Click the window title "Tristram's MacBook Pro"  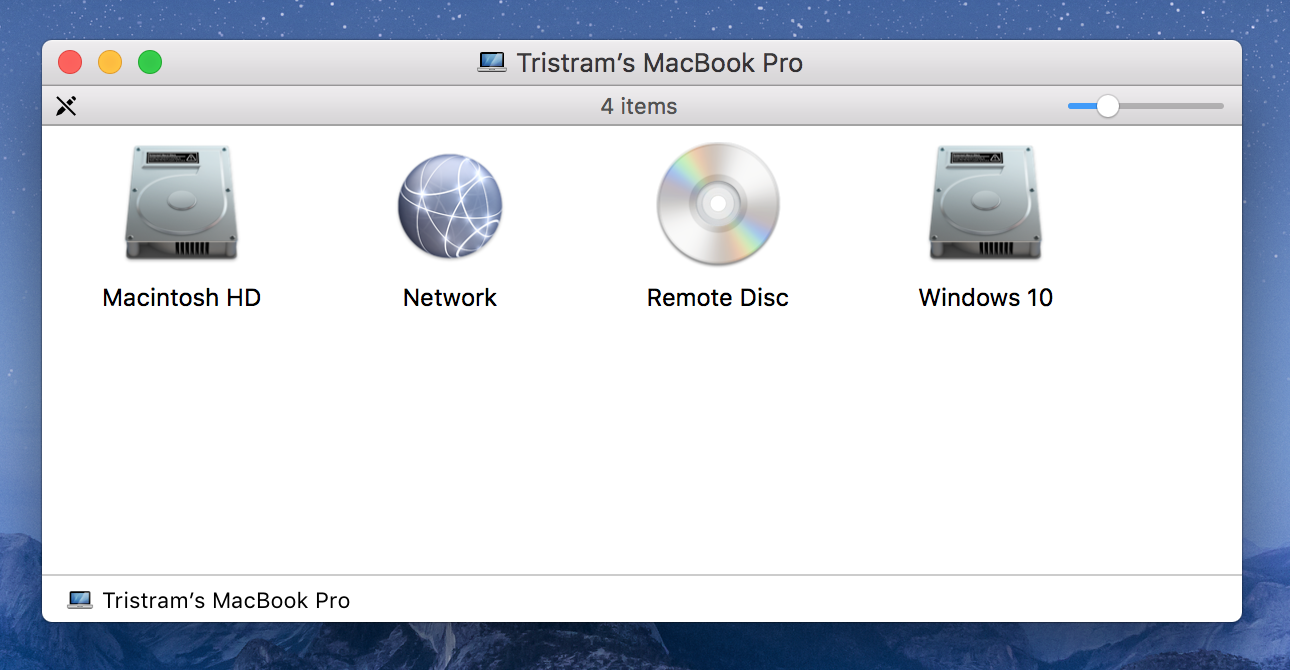[660, 63]
